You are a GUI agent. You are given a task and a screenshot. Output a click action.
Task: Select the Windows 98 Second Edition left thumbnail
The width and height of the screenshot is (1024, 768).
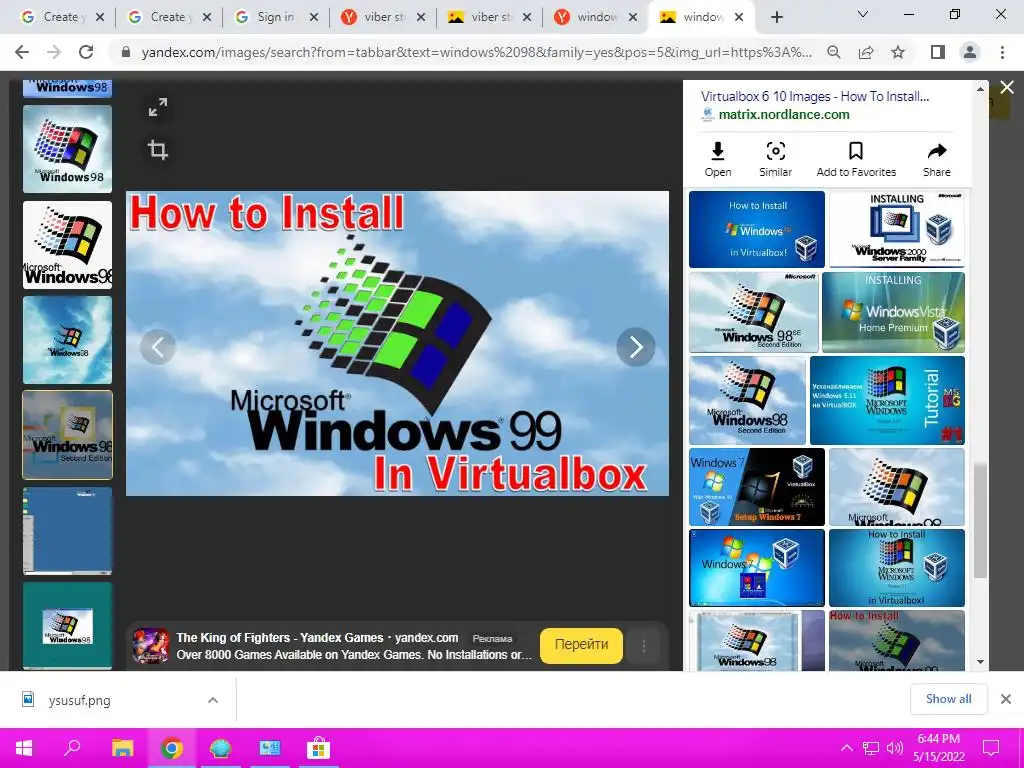tap(67, 435)
